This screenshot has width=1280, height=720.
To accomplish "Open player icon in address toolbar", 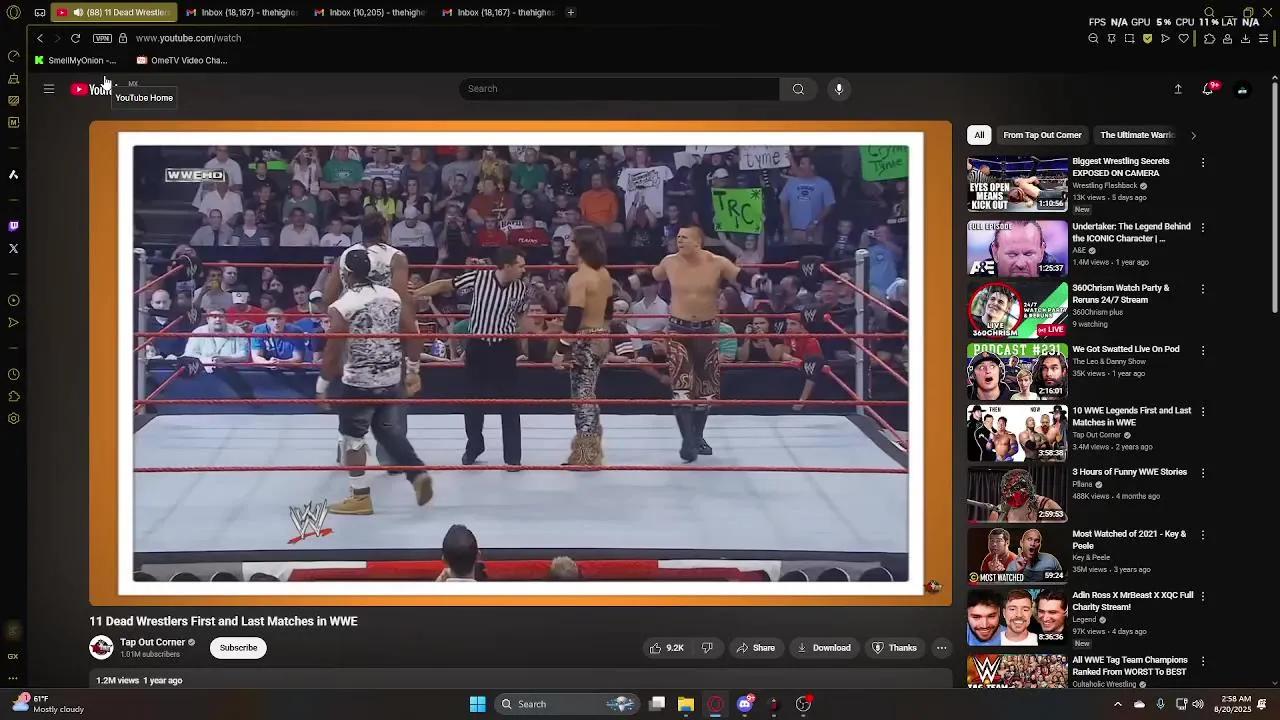I will pyautogui.click(x=1165, y=38).
